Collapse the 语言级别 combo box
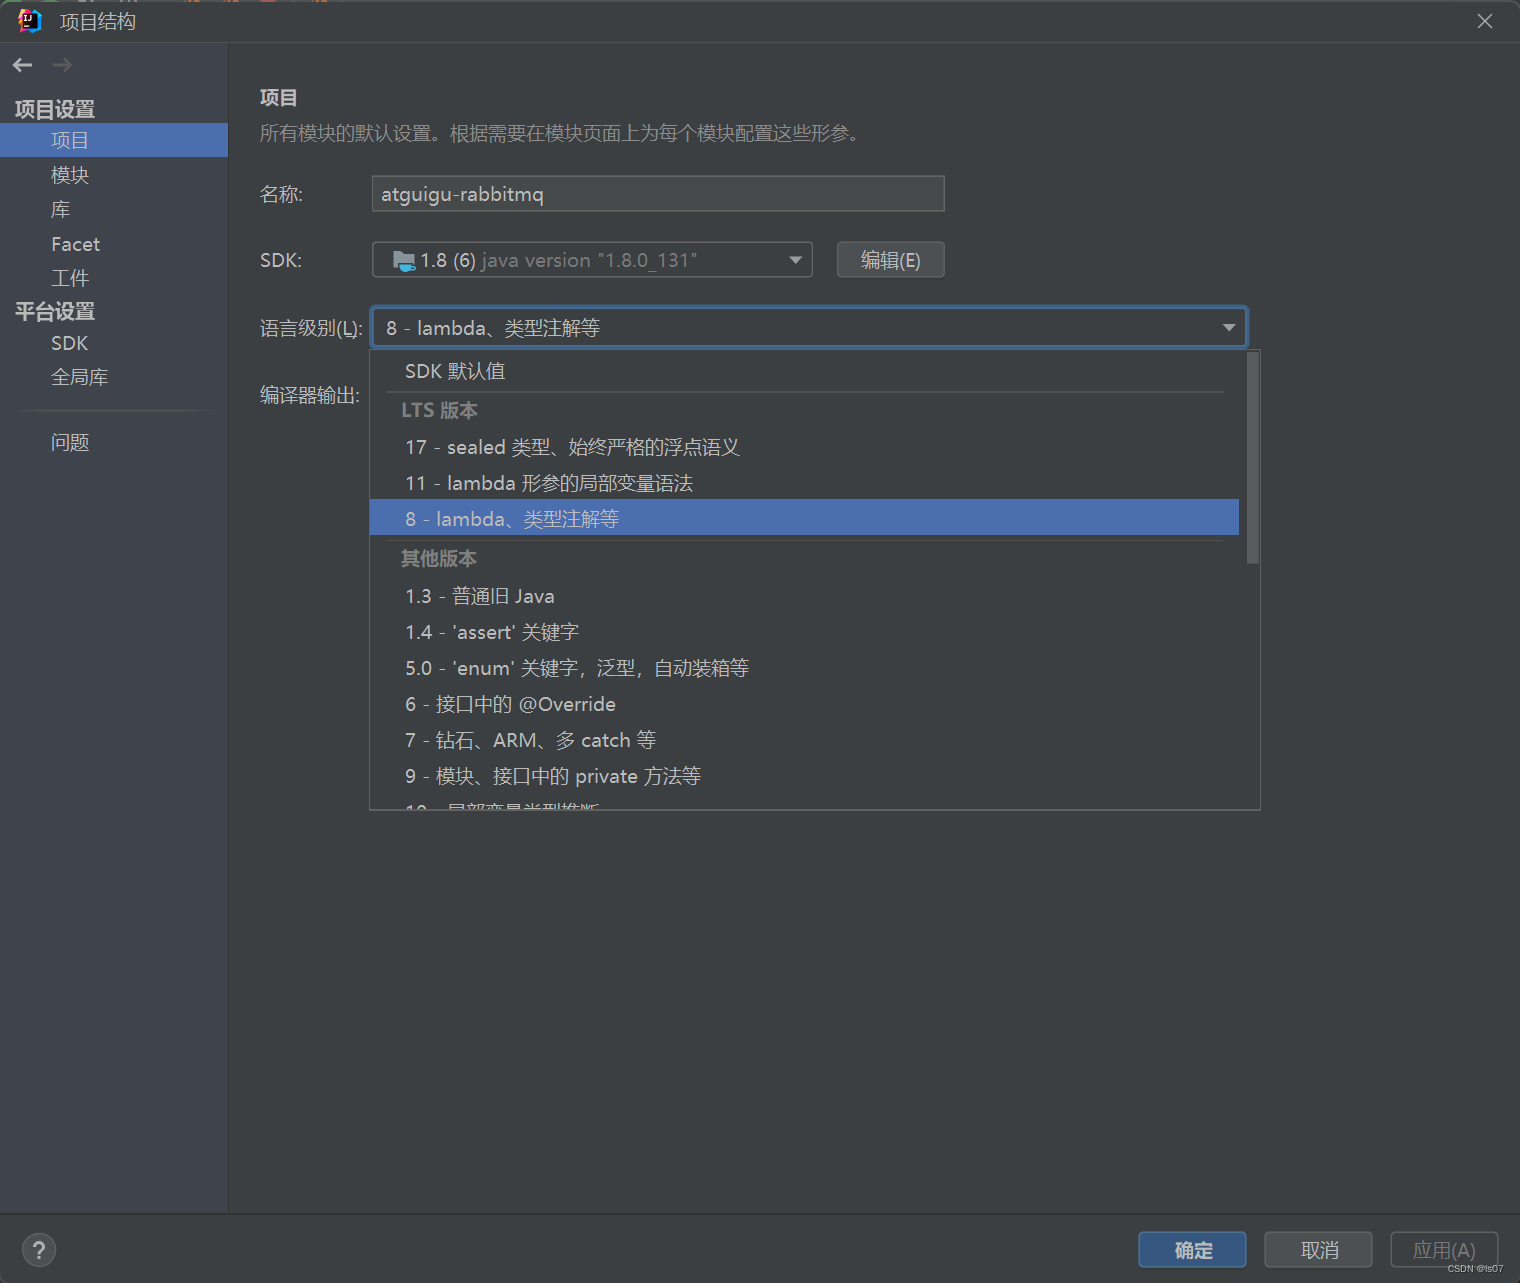The height and width of the screenshot is (1283, 1520). click(x=809, y=328)
